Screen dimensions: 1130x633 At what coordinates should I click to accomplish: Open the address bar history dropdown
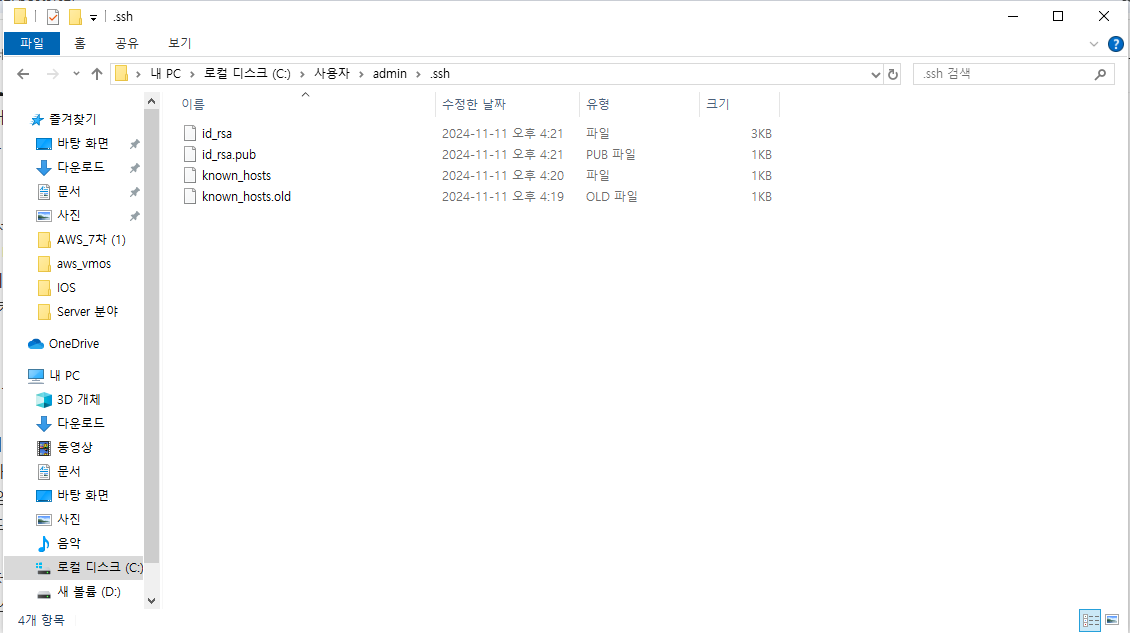coord(876,74)
